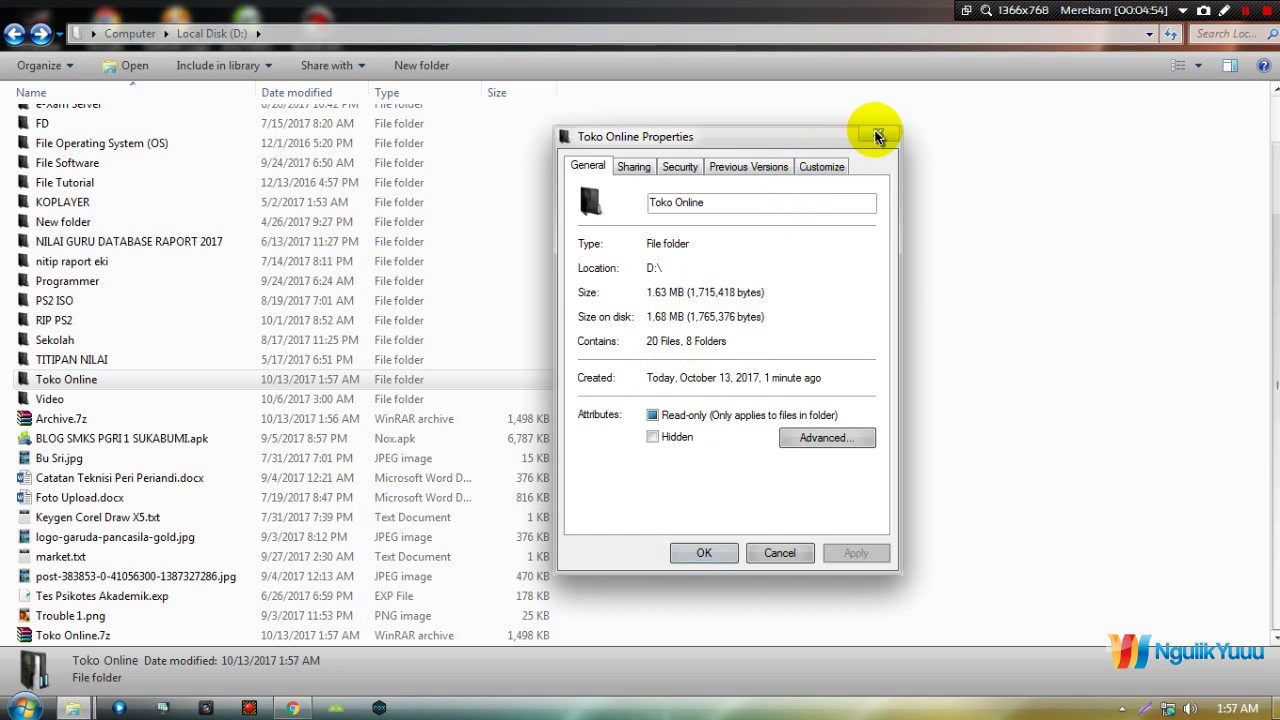Screen dimensions: 1280x720
Task: Go forward with the Explorer Forward arrow
Action: pos(41,34)
